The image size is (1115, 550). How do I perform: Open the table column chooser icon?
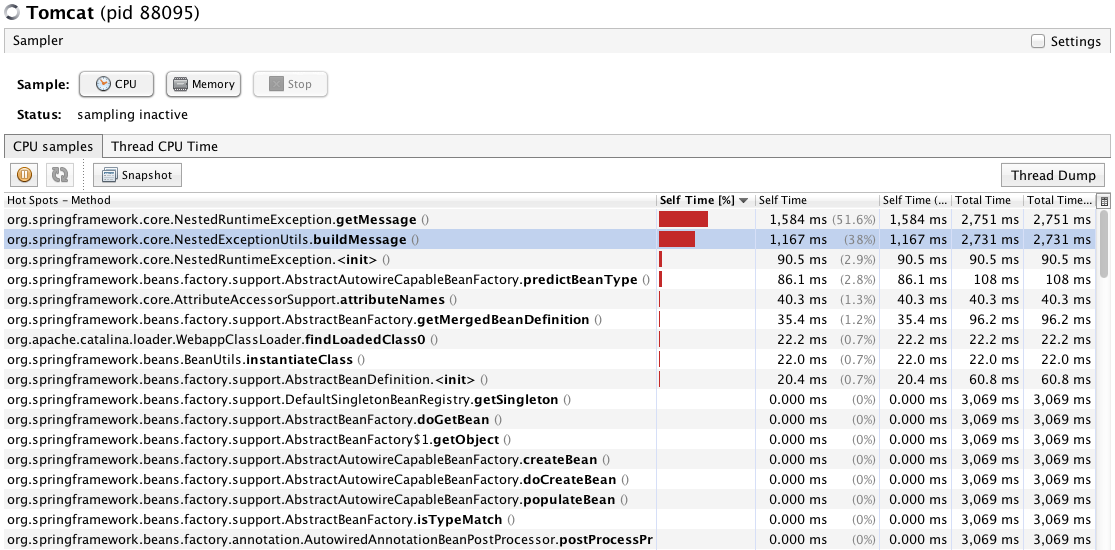[x=1104, y=201]
